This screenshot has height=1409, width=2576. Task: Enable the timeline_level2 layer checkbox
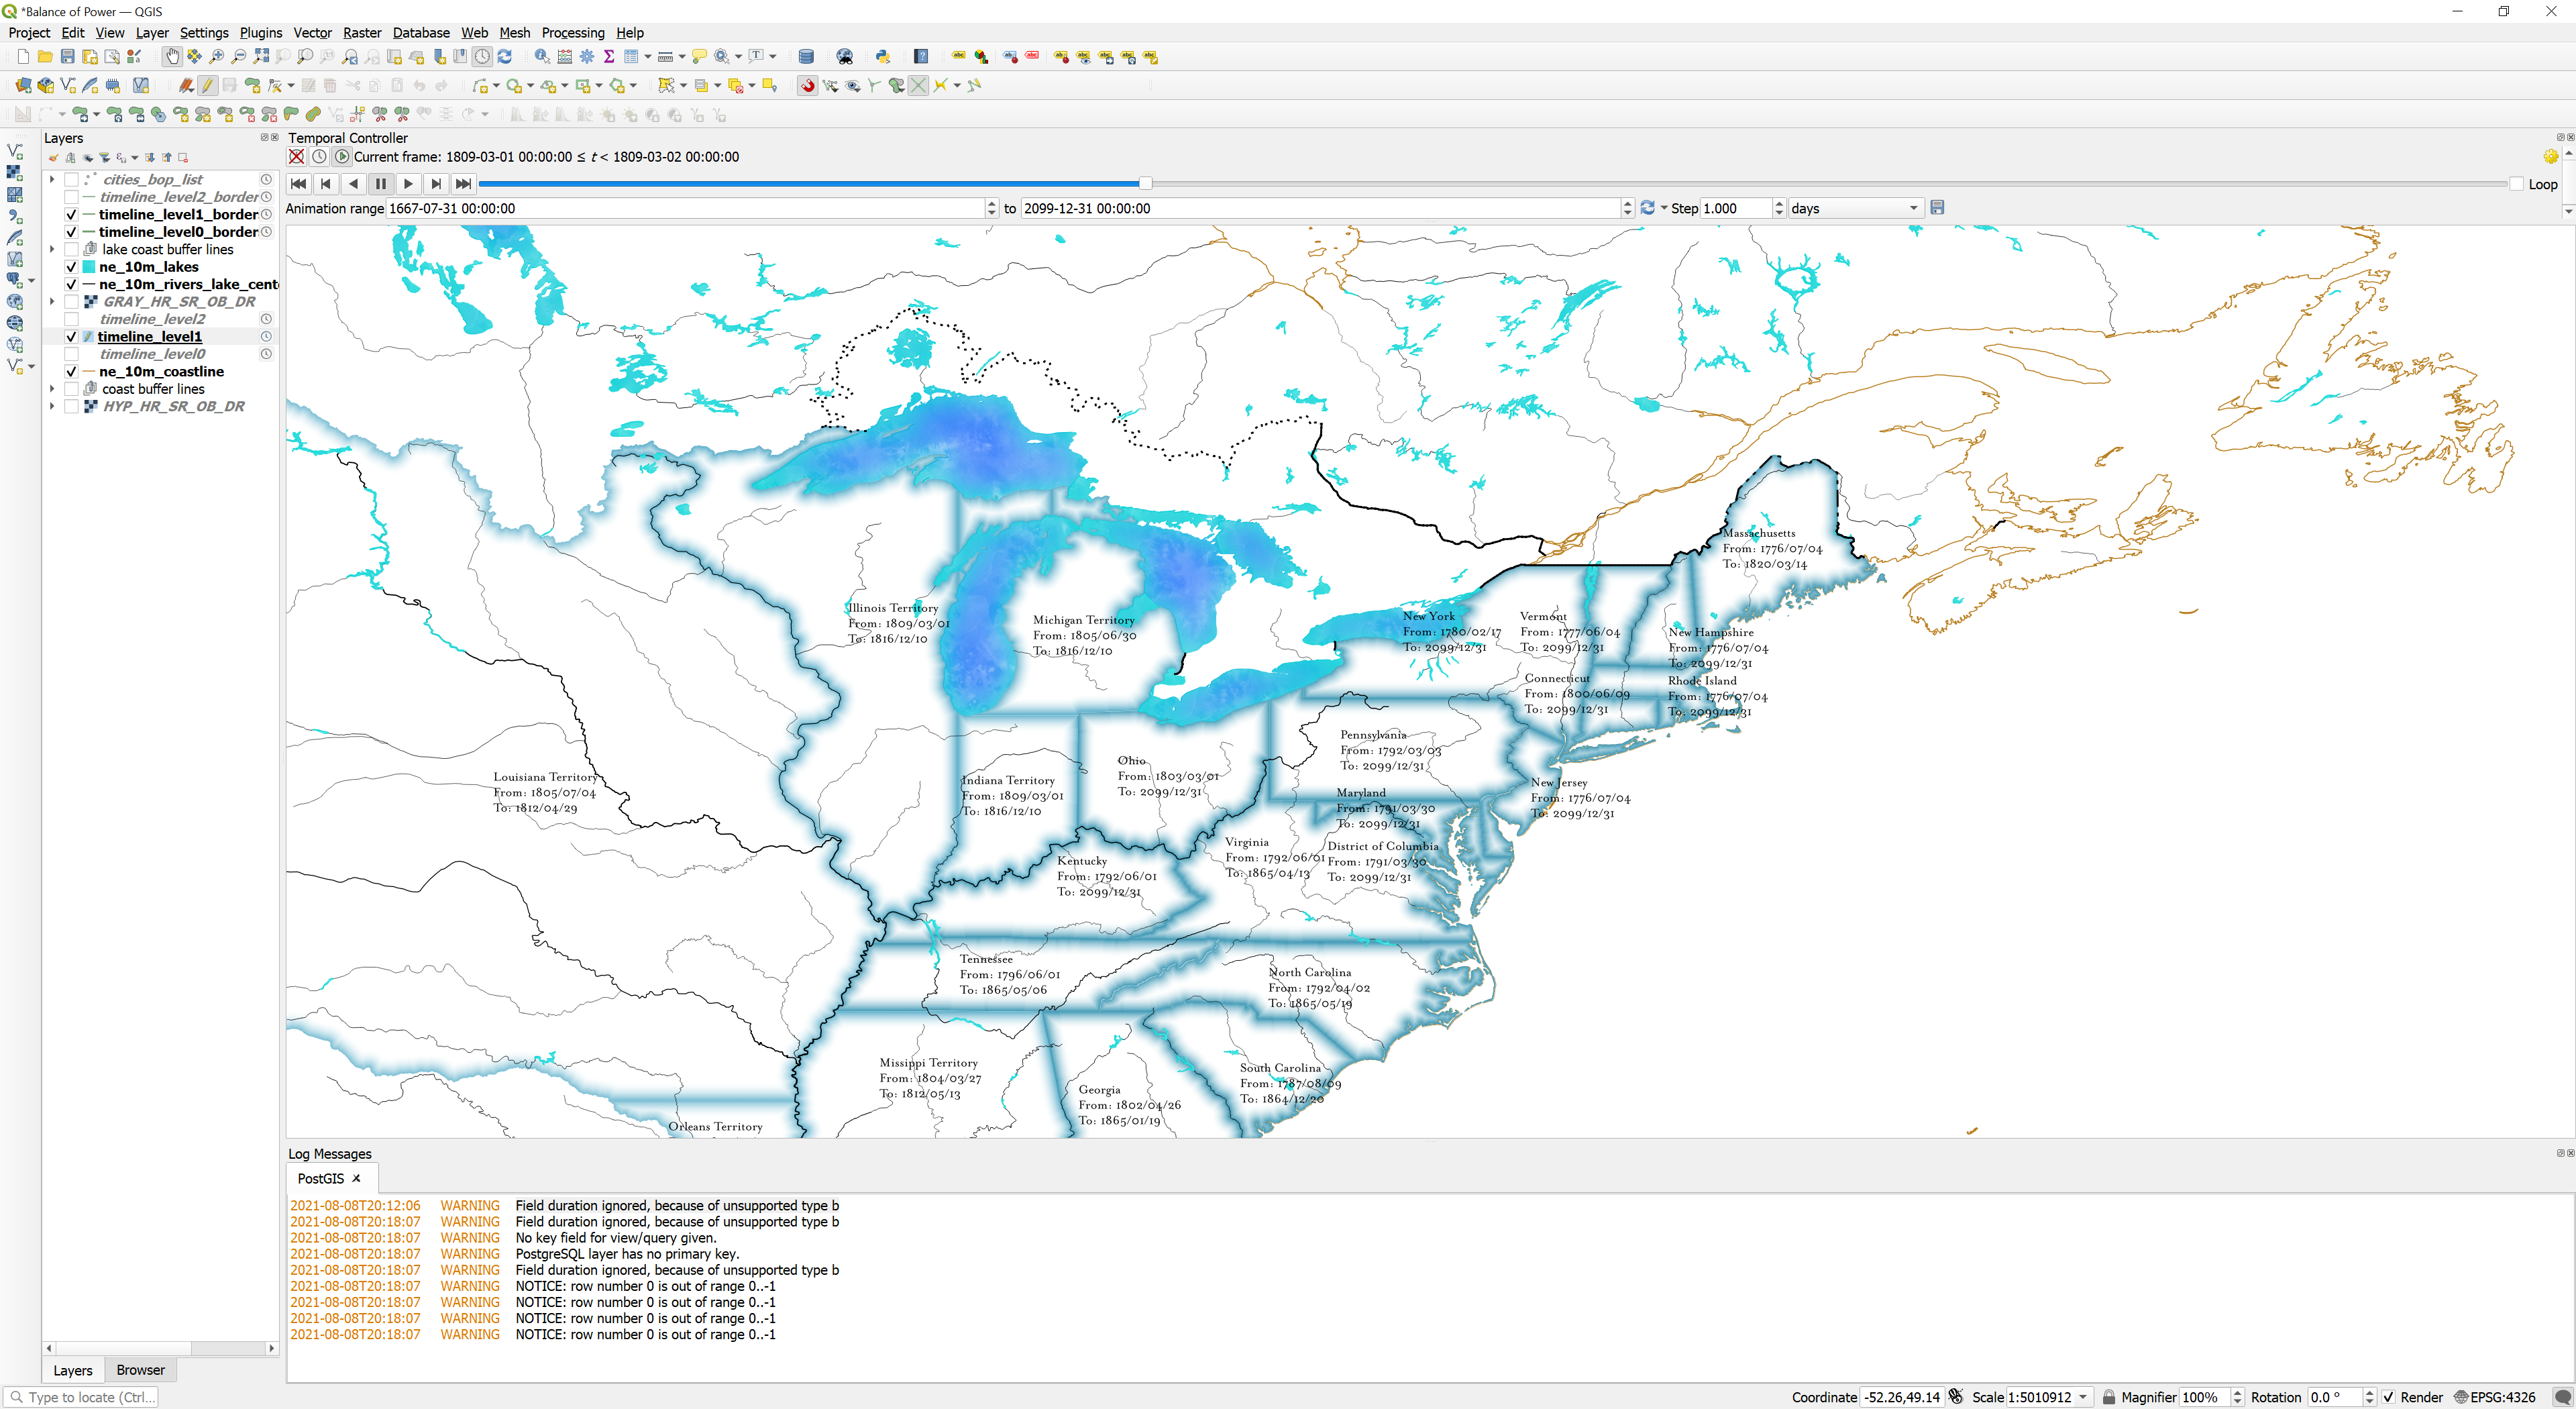click(x=71, y=319)
